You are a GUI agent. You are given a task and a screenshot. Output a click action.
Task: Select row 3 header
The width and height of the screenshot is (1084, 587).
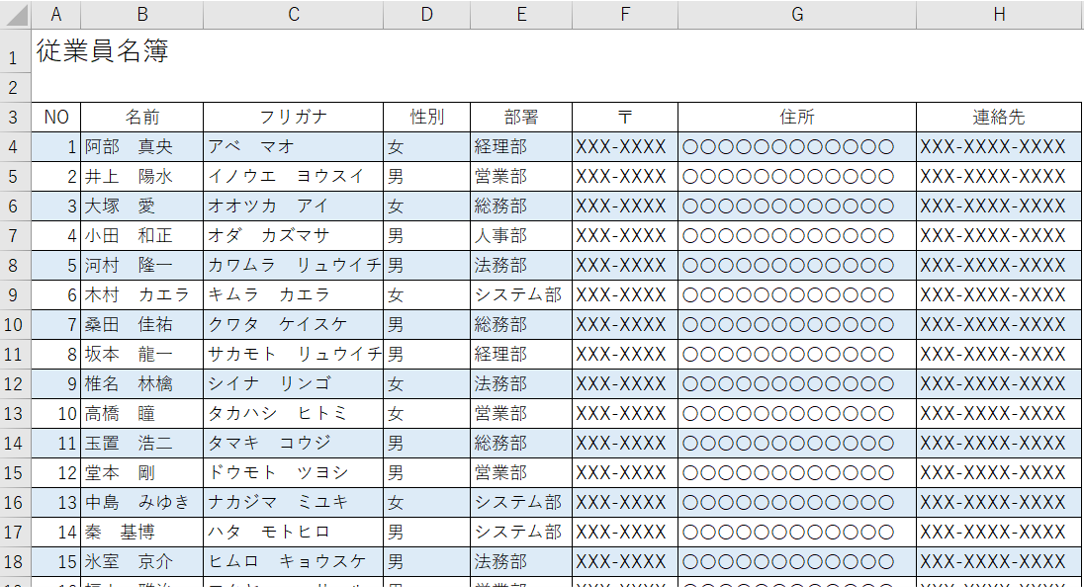coord(15,117)
